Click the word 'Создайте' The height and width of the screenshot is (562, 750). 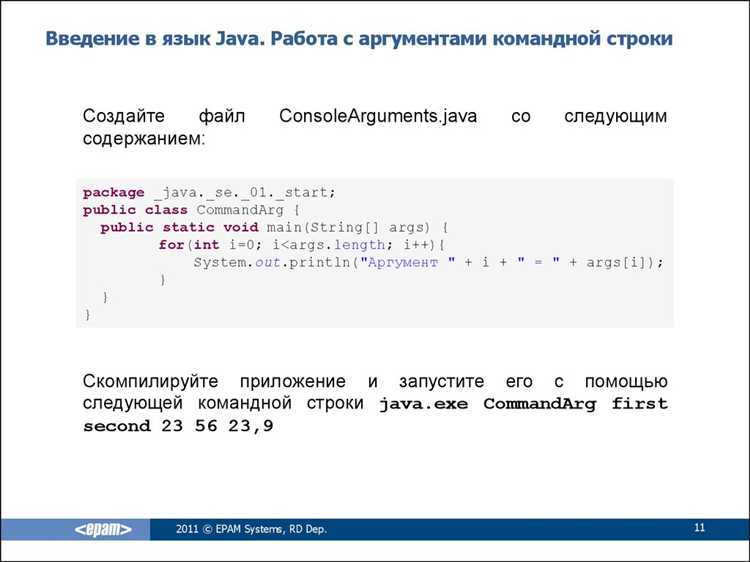(123, 116)
